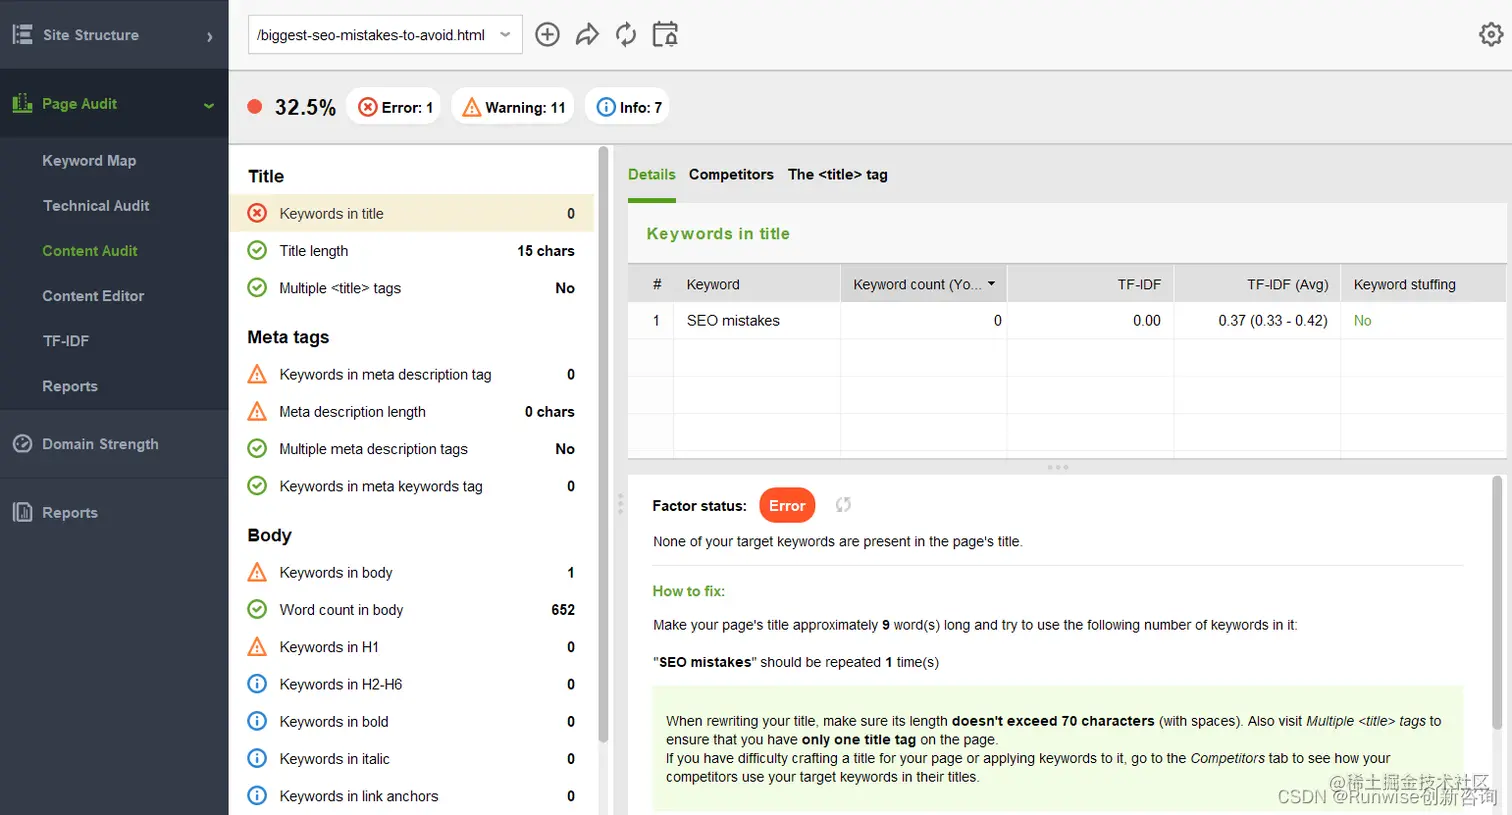Click the Site Structure sidebar icon
This screenshot has height=815, width=1512.
coord(22,35)
